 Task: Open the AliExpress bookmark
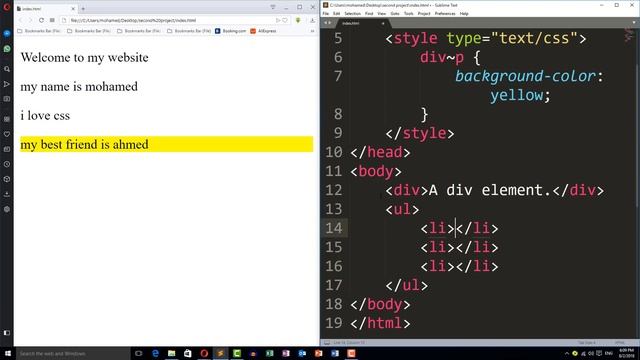click(263, 31)
